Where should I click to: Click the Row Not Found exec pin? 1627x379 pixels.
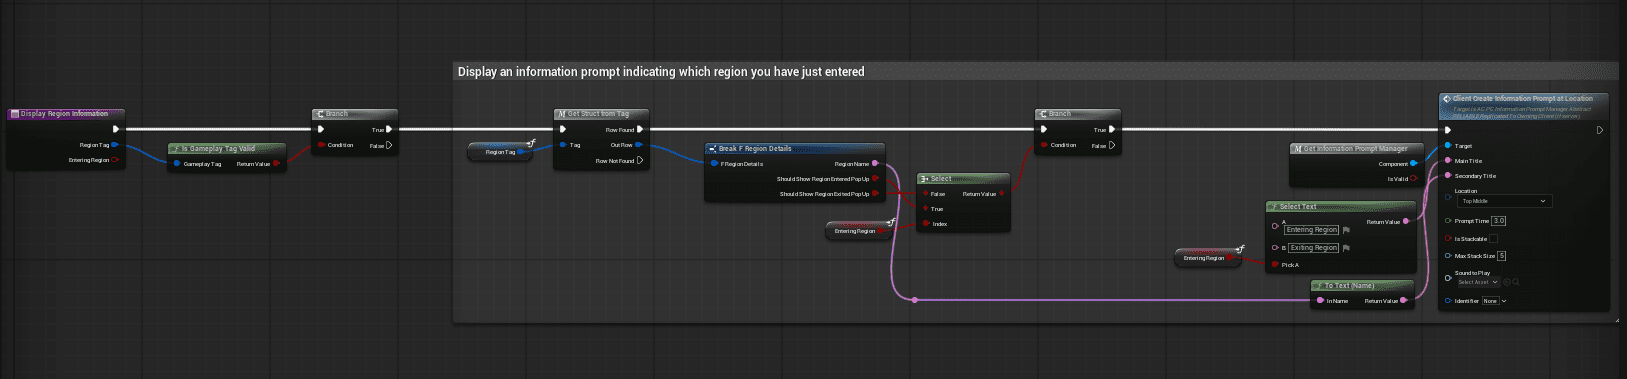click(x=640, y=160)
